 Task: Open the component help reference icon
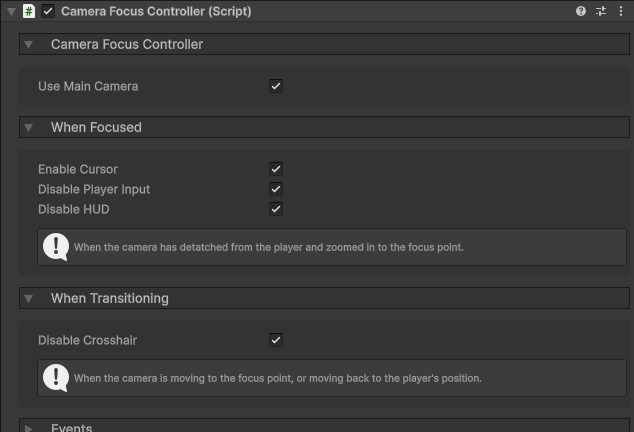[581, 11]
